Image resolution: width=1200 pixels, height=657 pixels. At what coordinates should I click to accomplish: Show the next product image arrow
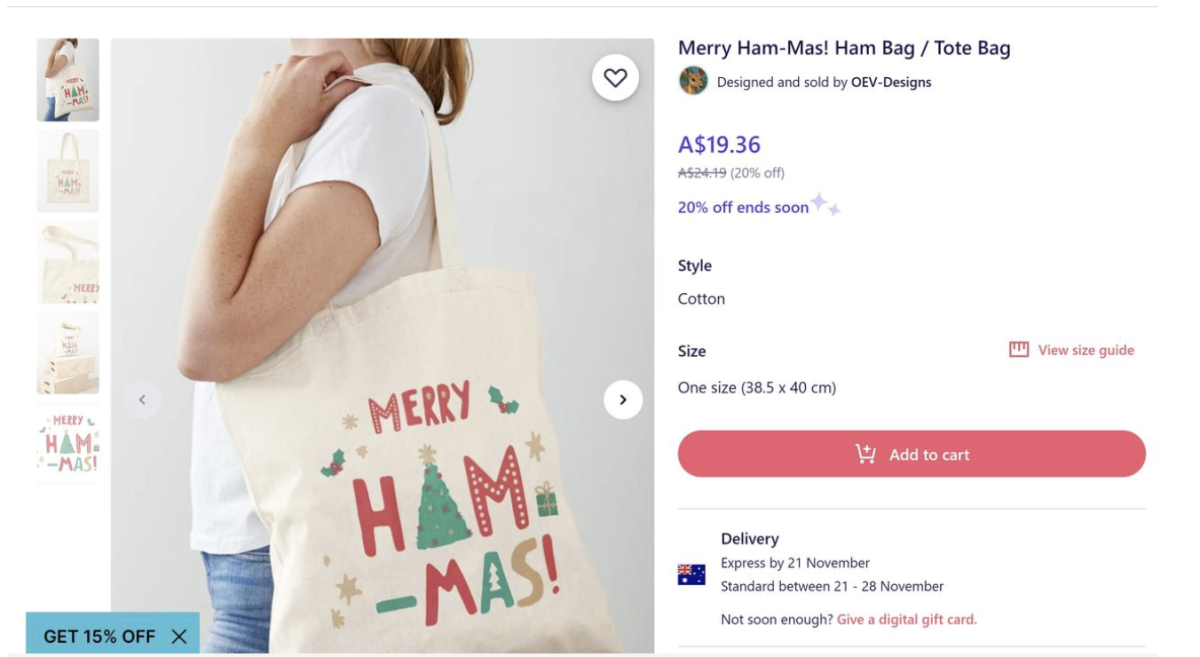coord(623,400)
